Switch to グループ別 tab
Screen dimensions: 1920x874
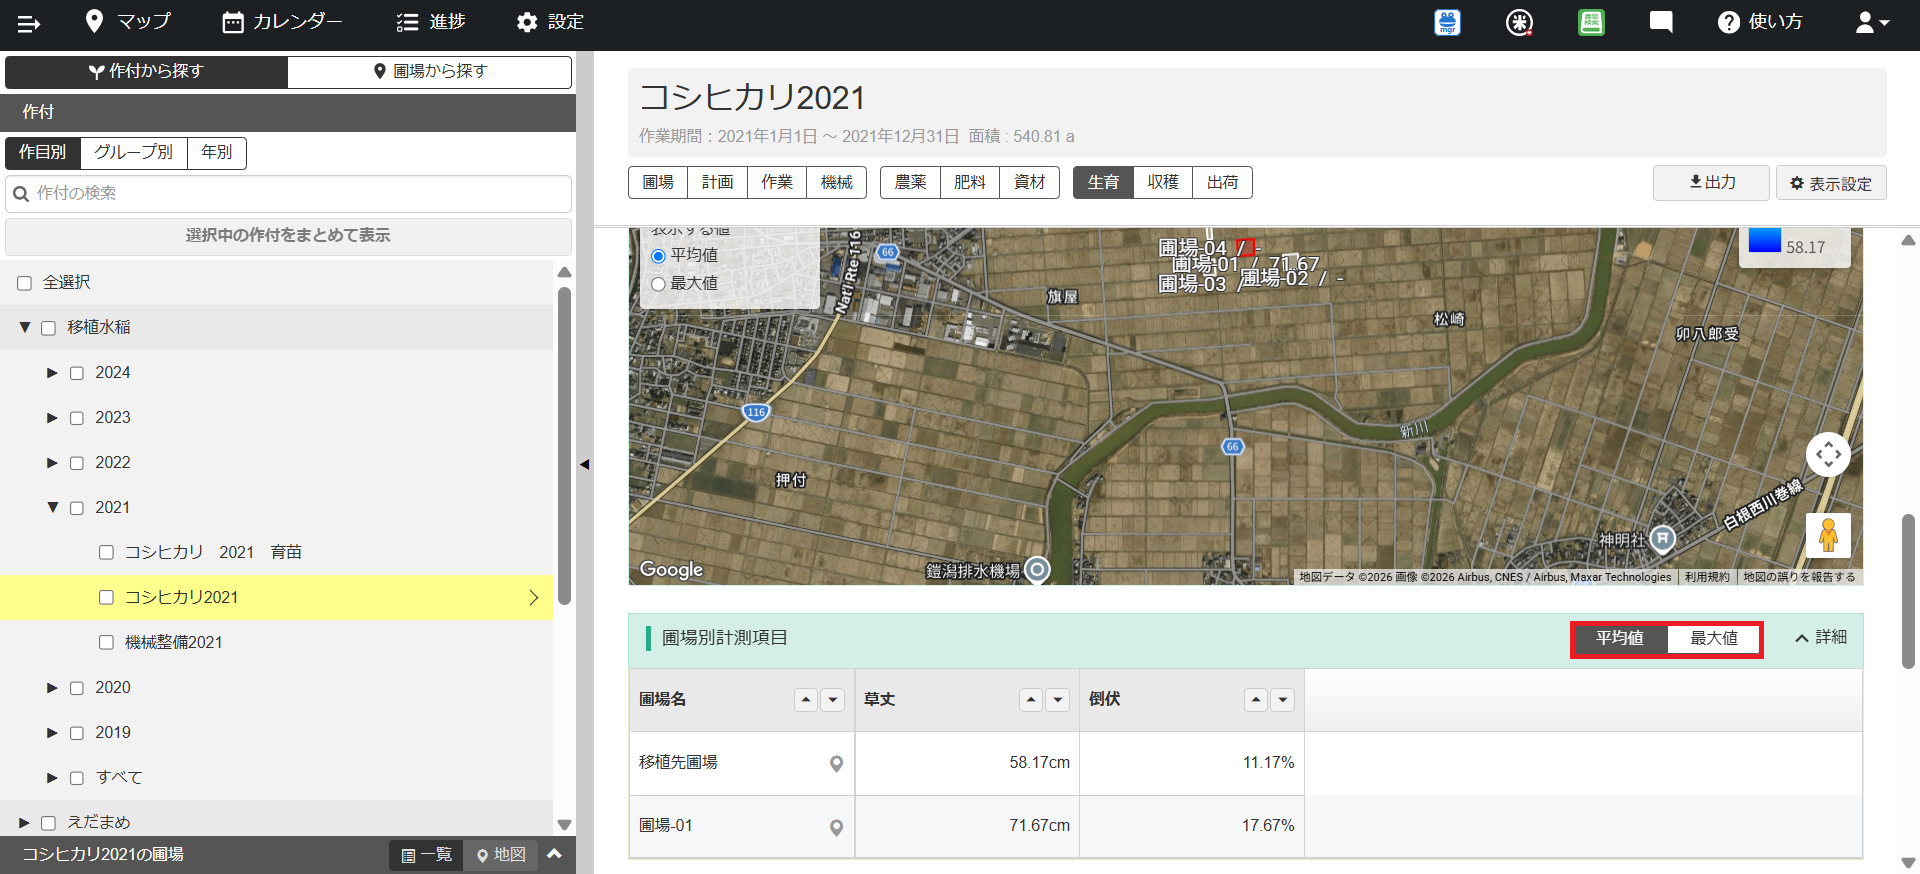pyautogui.click(x=134, y=153)
